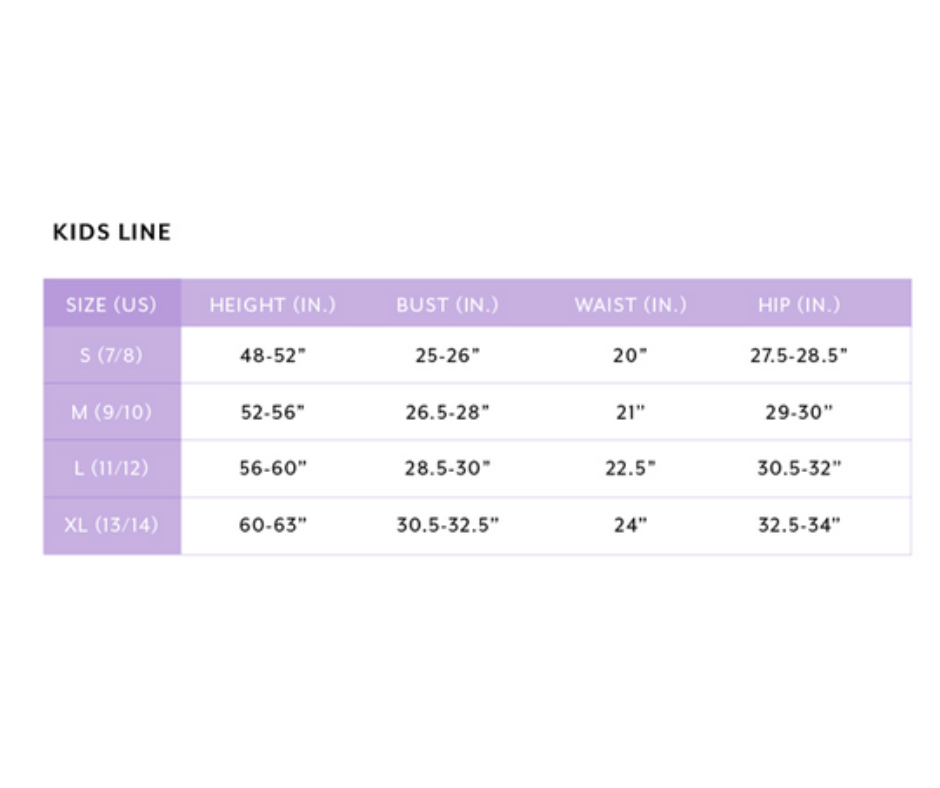Click the 26.5-28" bust cell

[x=447, y=412]
